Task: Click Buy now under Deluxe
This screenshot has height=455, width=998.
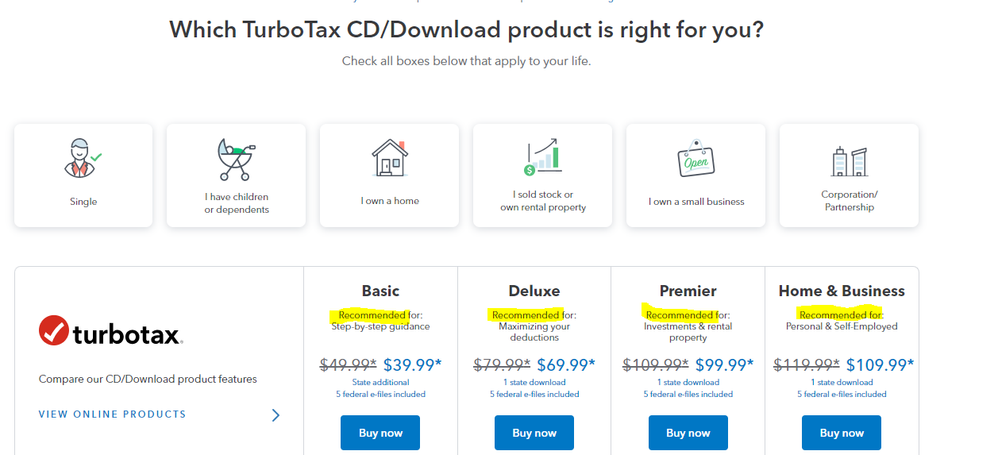Action: click(x=534, y=433)
